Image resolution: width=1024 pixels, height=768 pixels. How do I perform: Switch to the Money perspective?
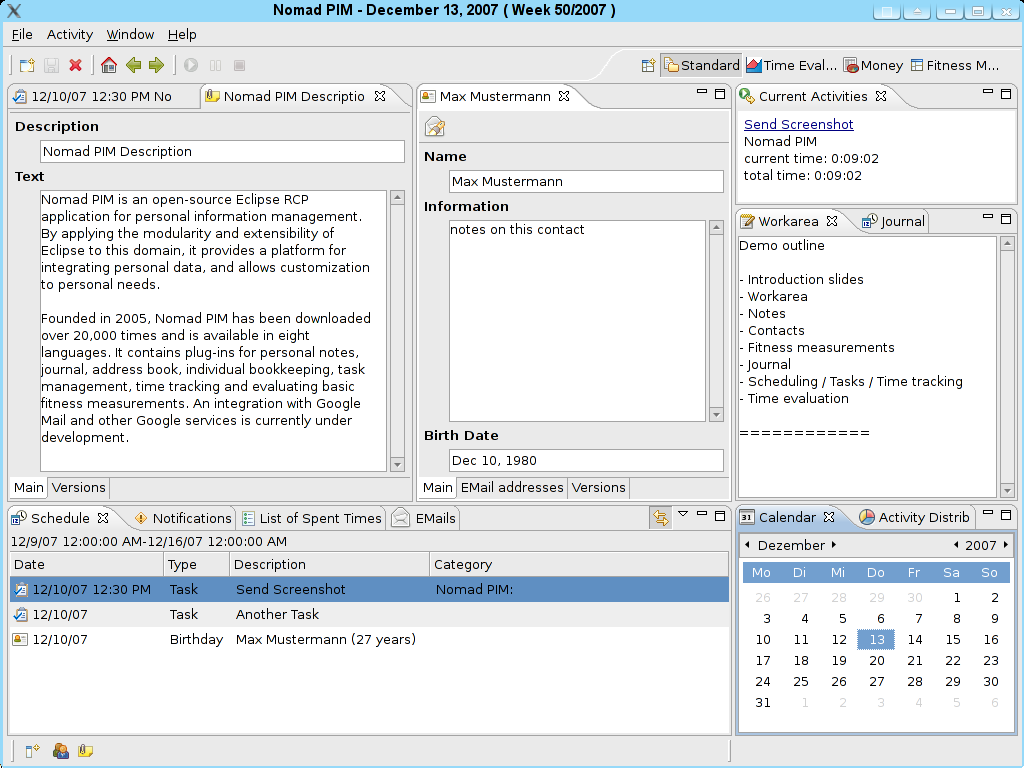tap(873, 65)
